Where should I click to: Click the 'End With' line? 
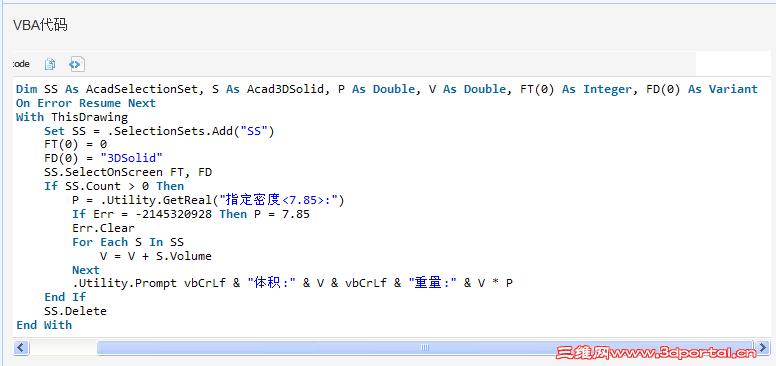(x=44, y=325)
